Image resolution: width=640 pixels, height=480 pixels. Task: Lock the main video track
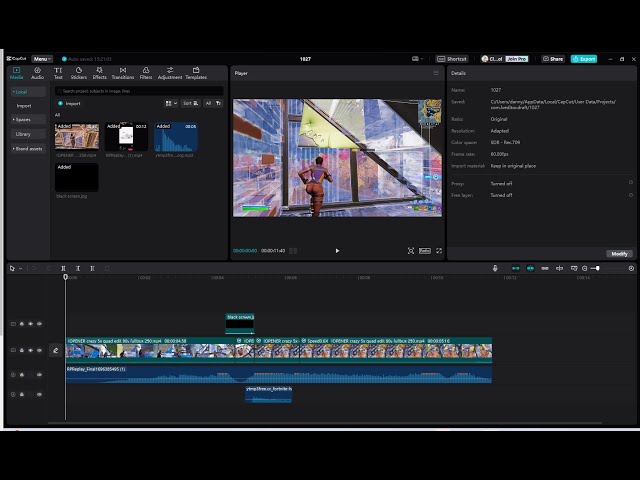pyautogui.click(x=22, y=350)
